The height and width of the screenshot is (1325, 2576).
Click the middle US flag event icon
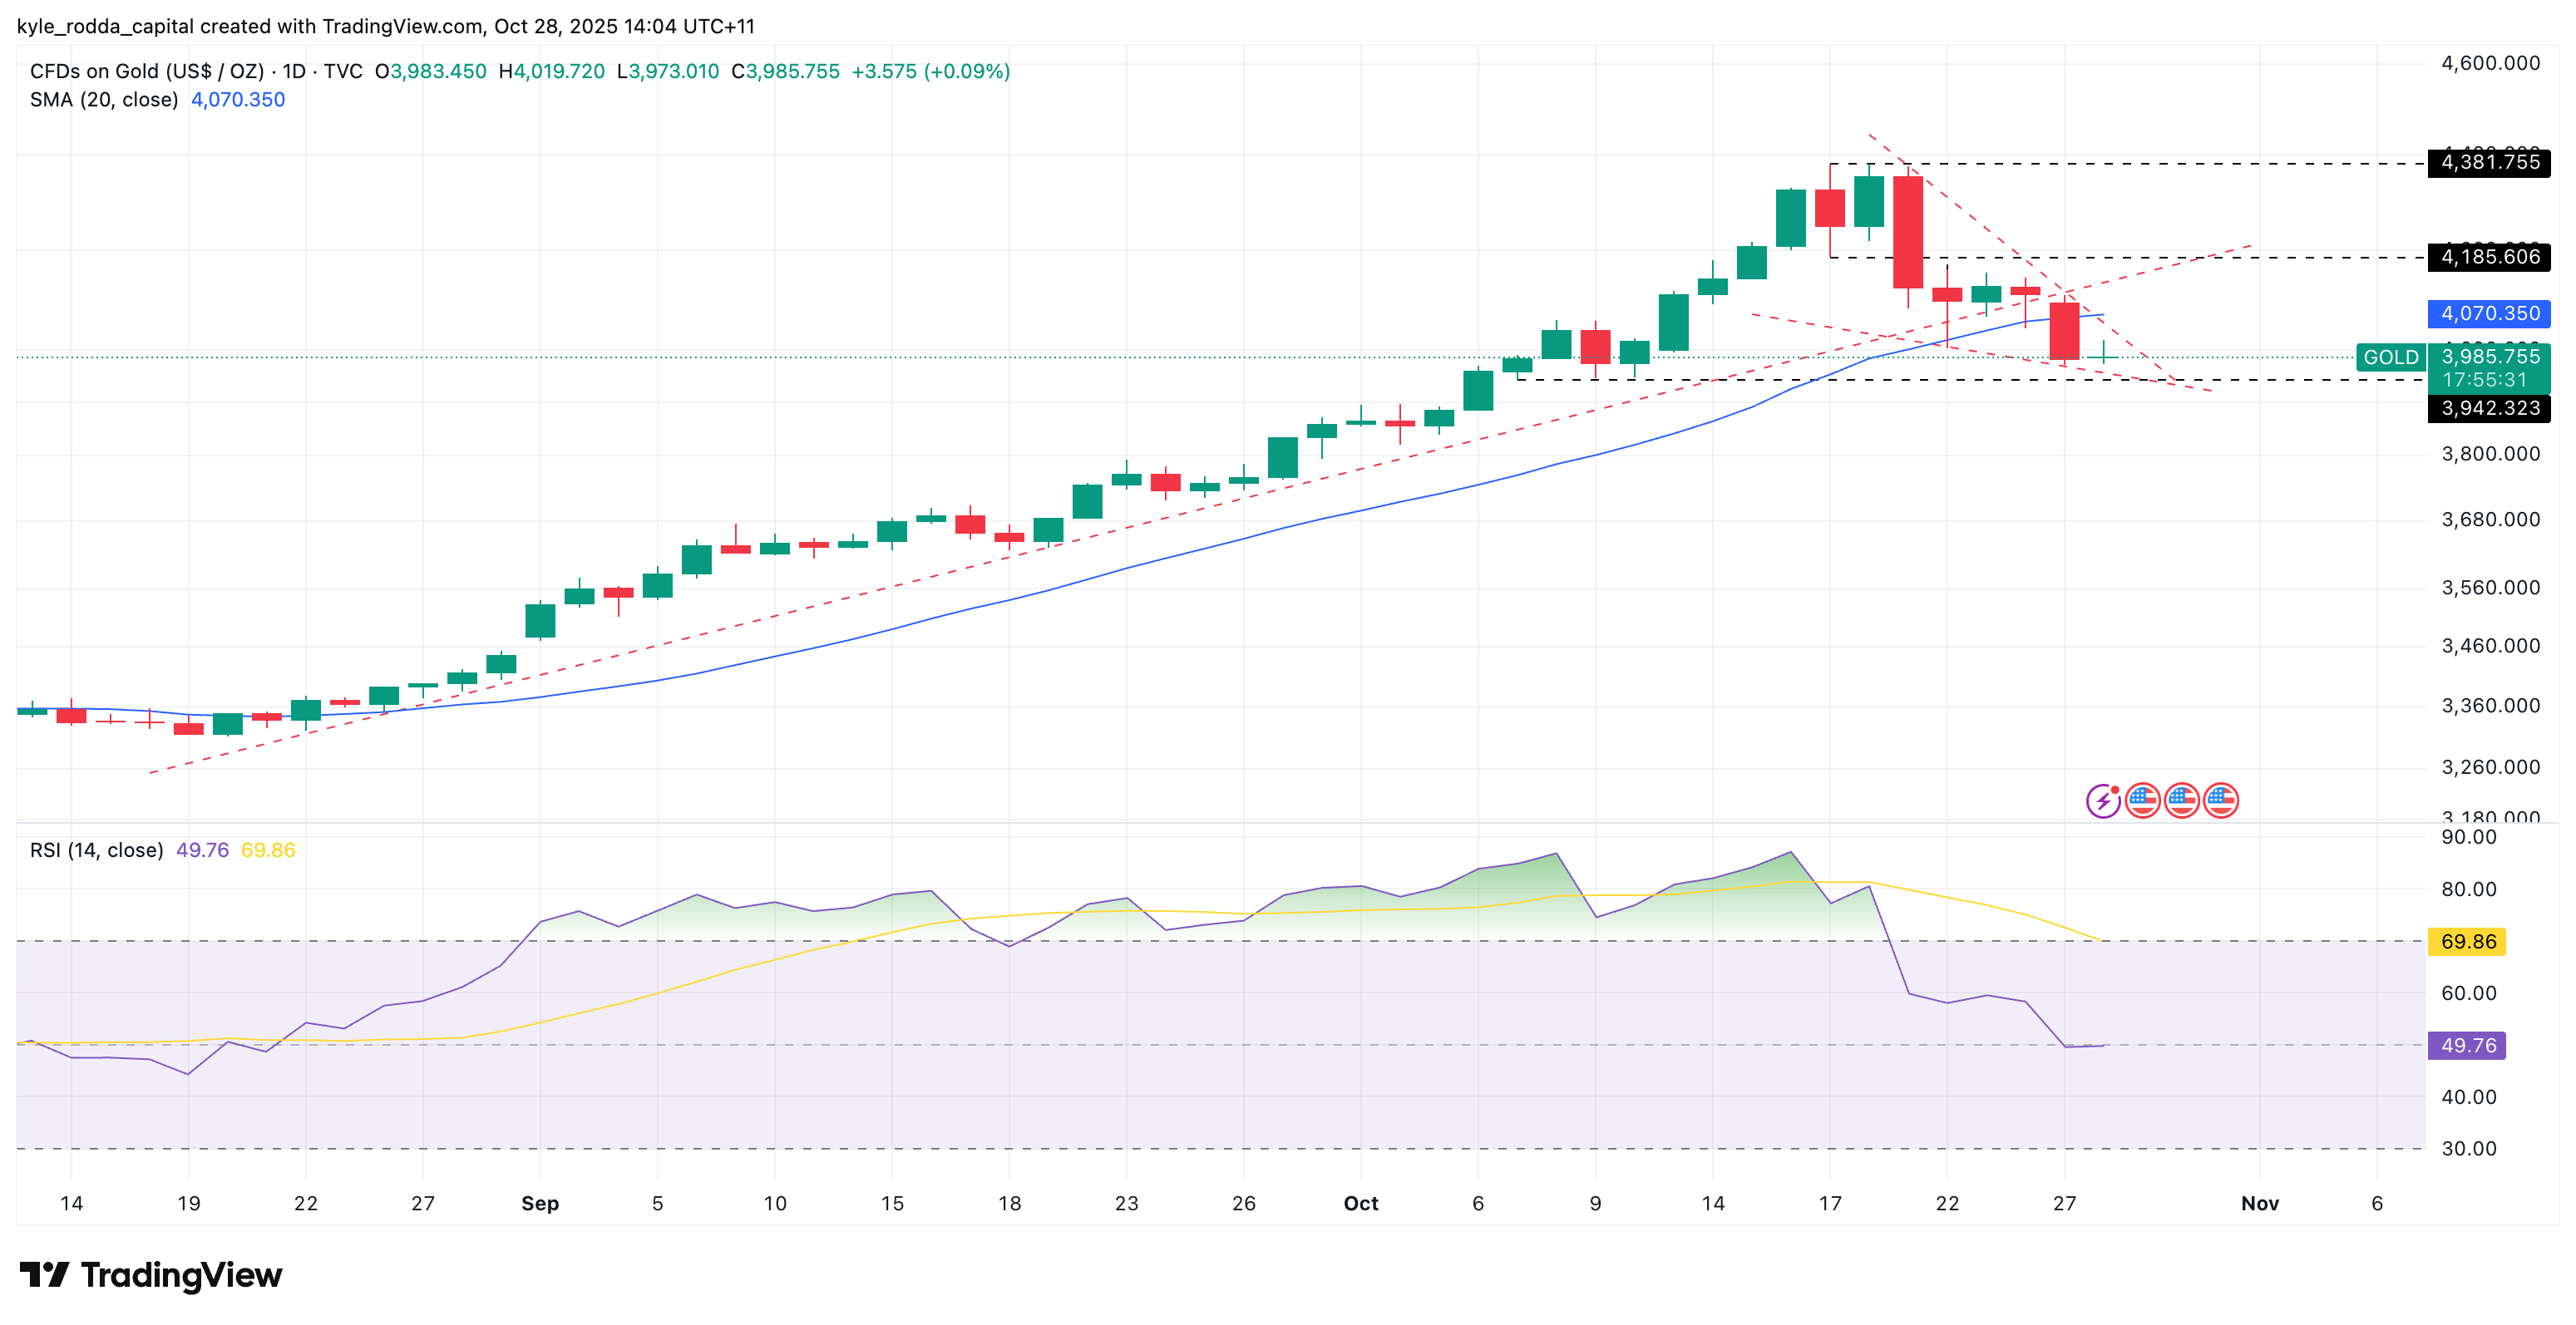click(2181, 800)
